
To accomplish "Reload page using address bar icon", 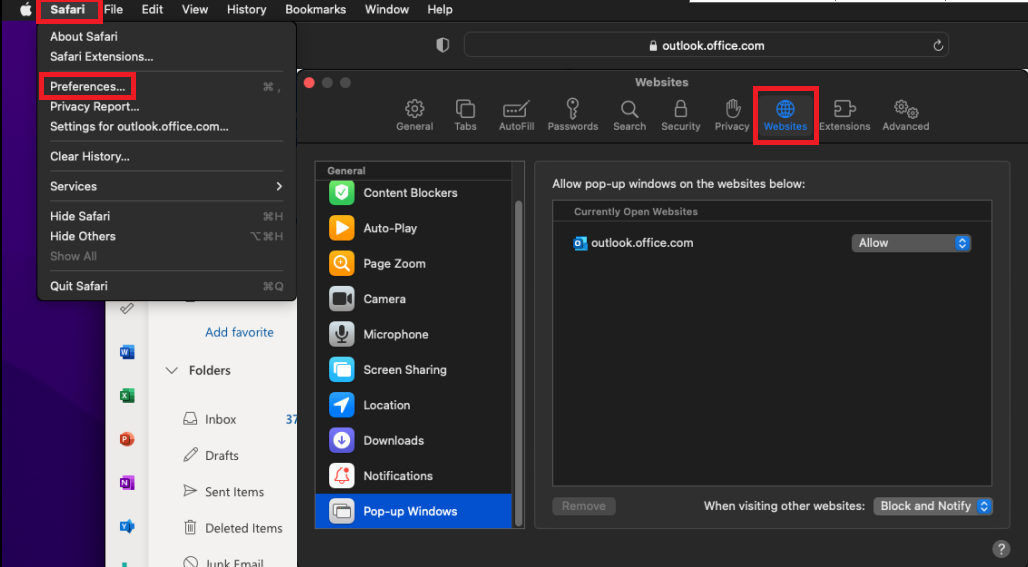I will (x=937, y=45).
